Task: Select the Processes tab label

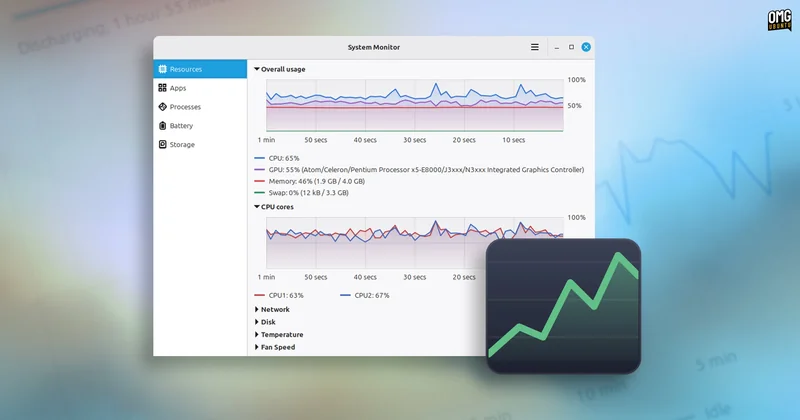Action: click(185, 107)
